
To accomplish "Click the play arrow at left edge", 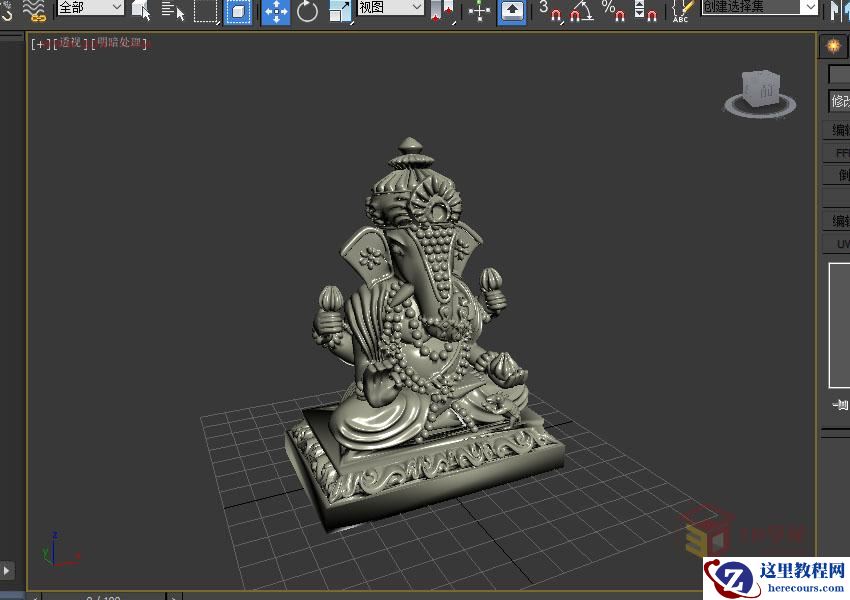I will (x=7, y=570).
